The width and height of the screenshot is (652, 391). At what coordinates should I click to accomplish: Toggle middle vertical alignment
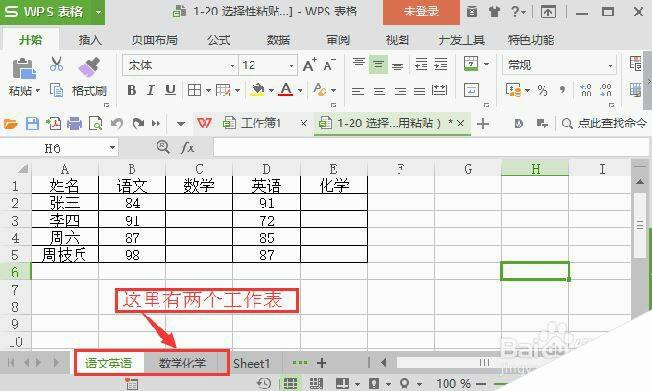click(x=378, y=64)
